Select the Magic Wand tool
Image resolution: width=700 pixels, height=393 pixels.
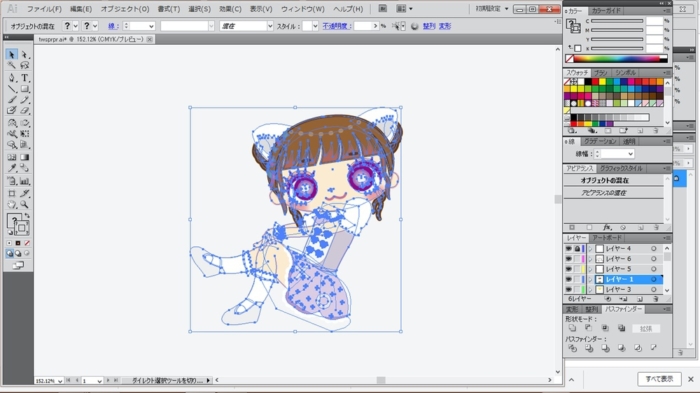(12, 66)
